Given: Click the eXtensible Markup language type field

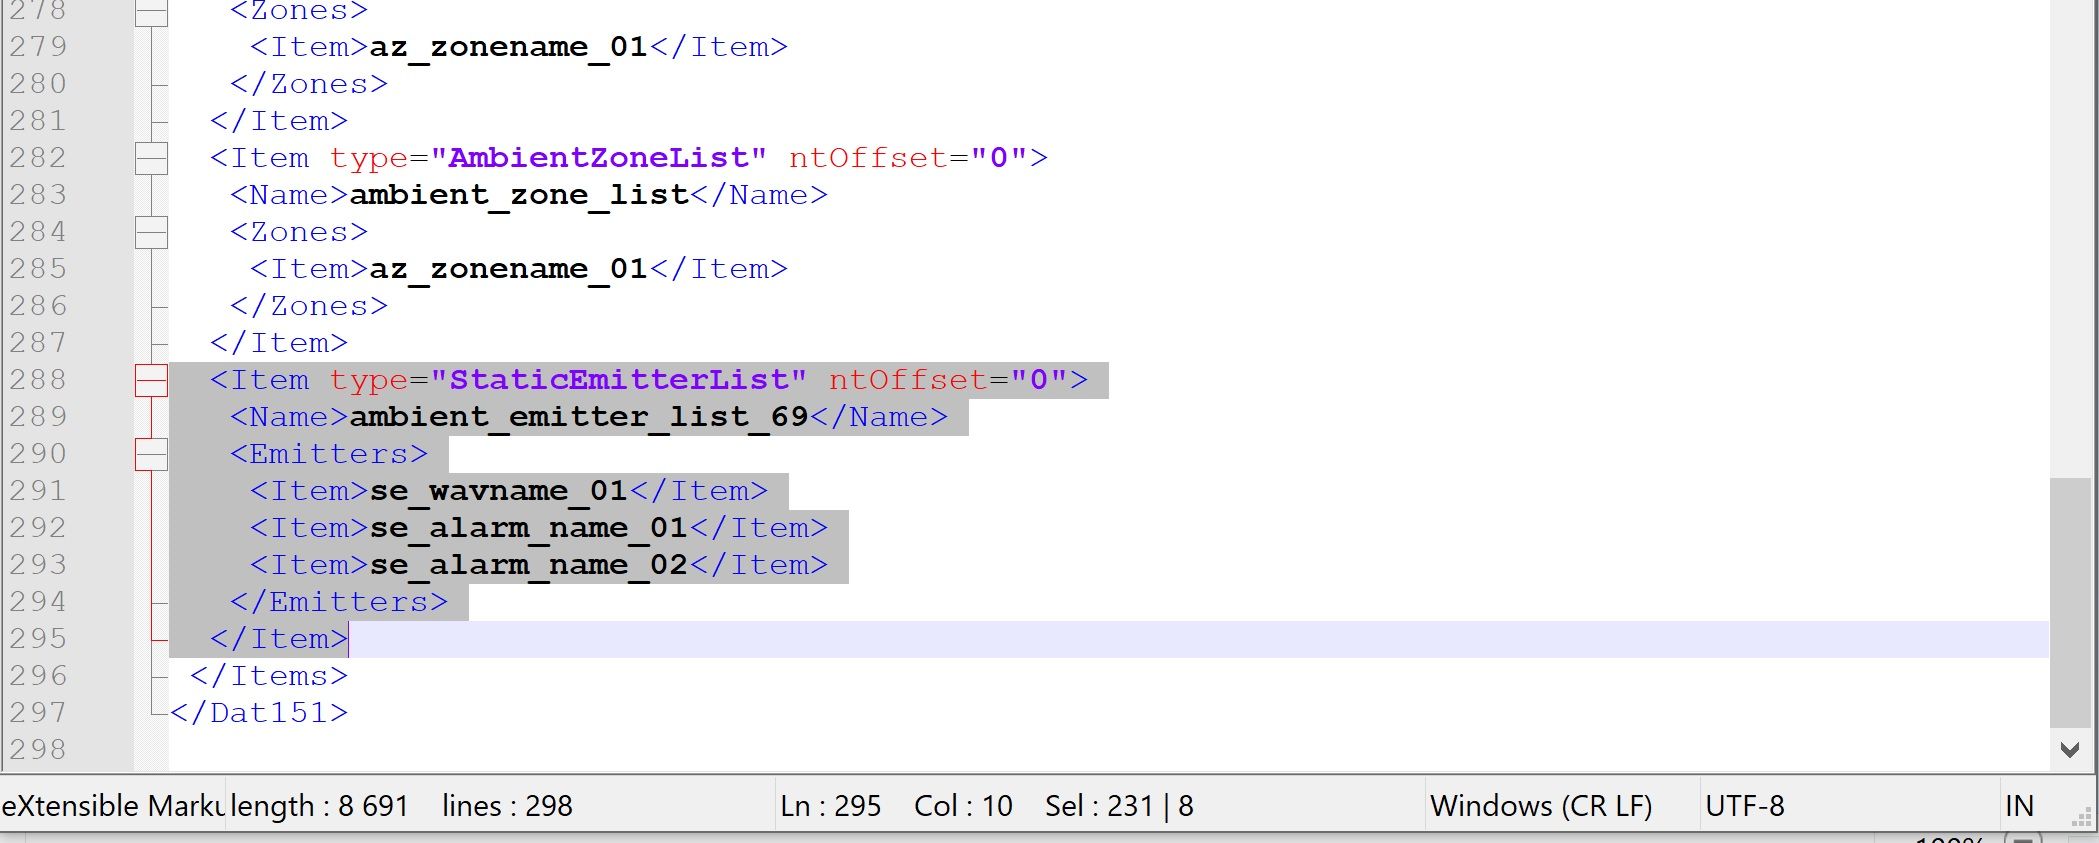Looking at the screenshot, I should (112, 806).
